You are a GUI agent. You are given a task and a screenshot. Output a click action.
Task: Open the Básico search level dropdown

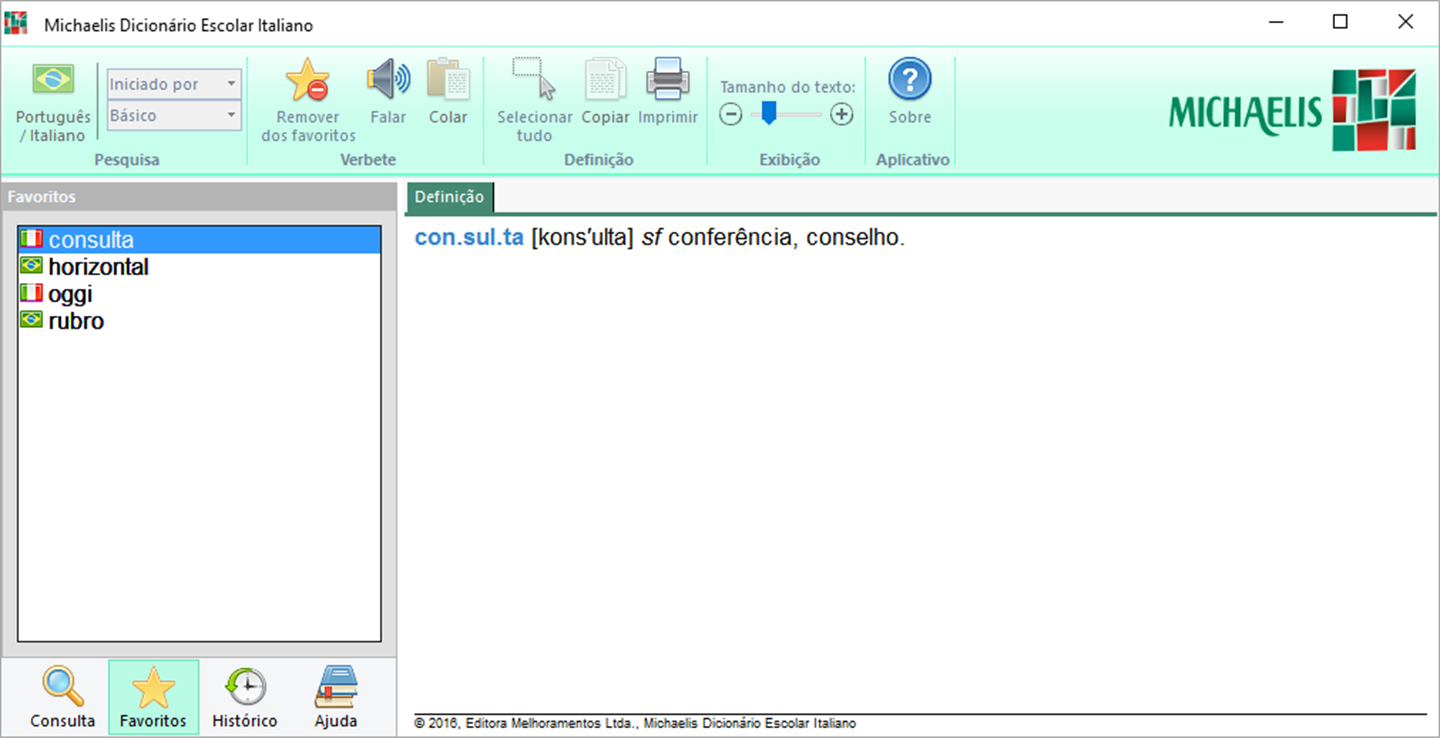(x=175, y=115)
